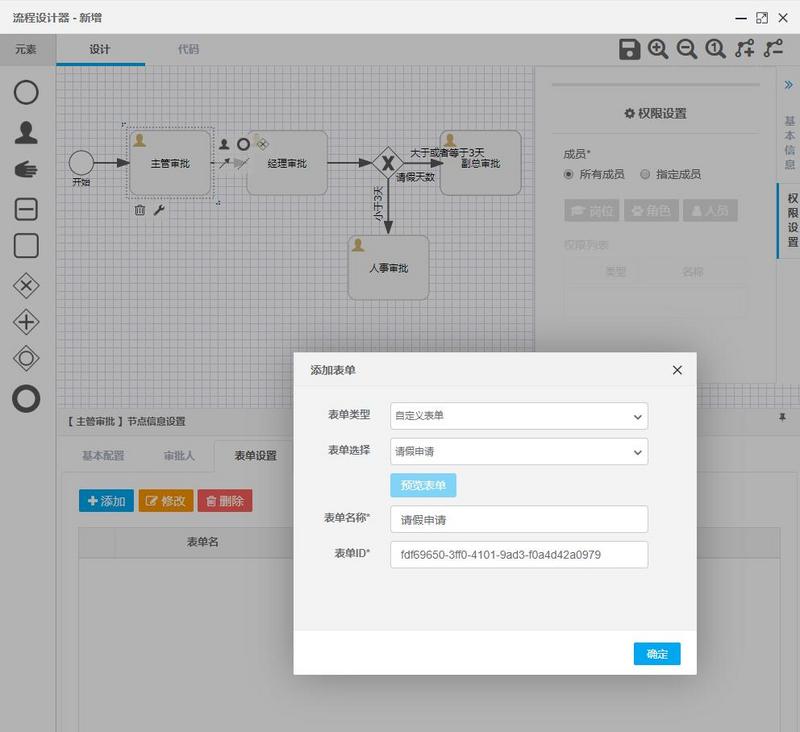Confirm dialog with 确定 button
The width and height of the screenshot is (800, 732).
(657, 653)
